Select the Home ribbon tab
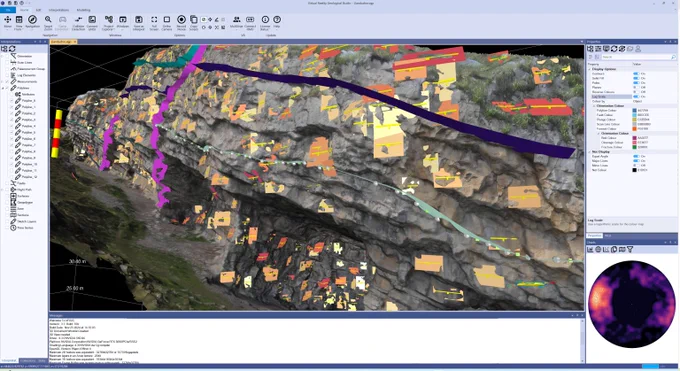Viewport: 680px width, 371px height. coord(24,10)
